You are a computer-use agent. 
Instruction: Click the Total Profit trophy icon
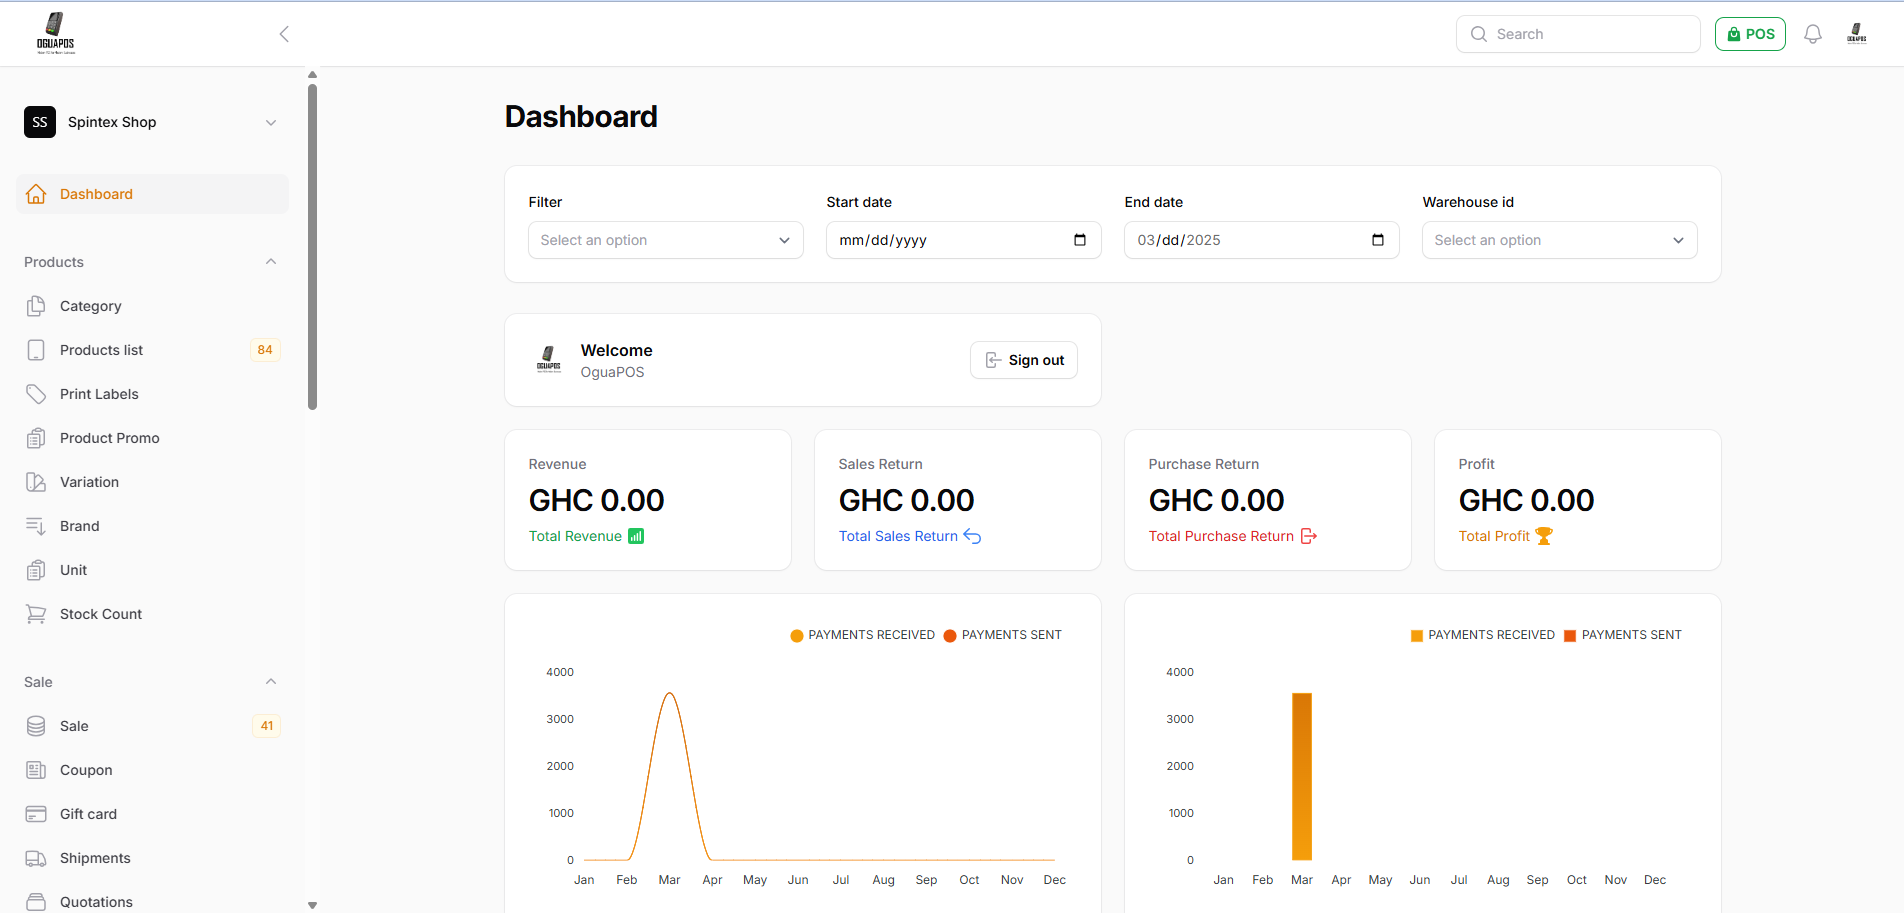click(x=1543, y=536)
